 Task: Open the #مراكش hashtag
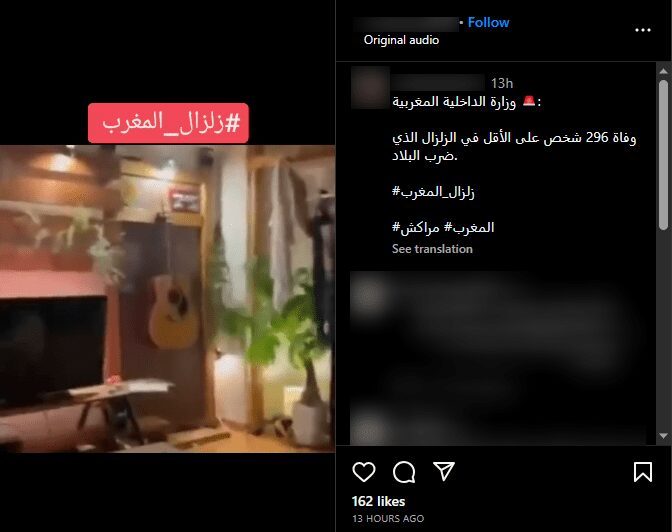[x=416, y=227]
